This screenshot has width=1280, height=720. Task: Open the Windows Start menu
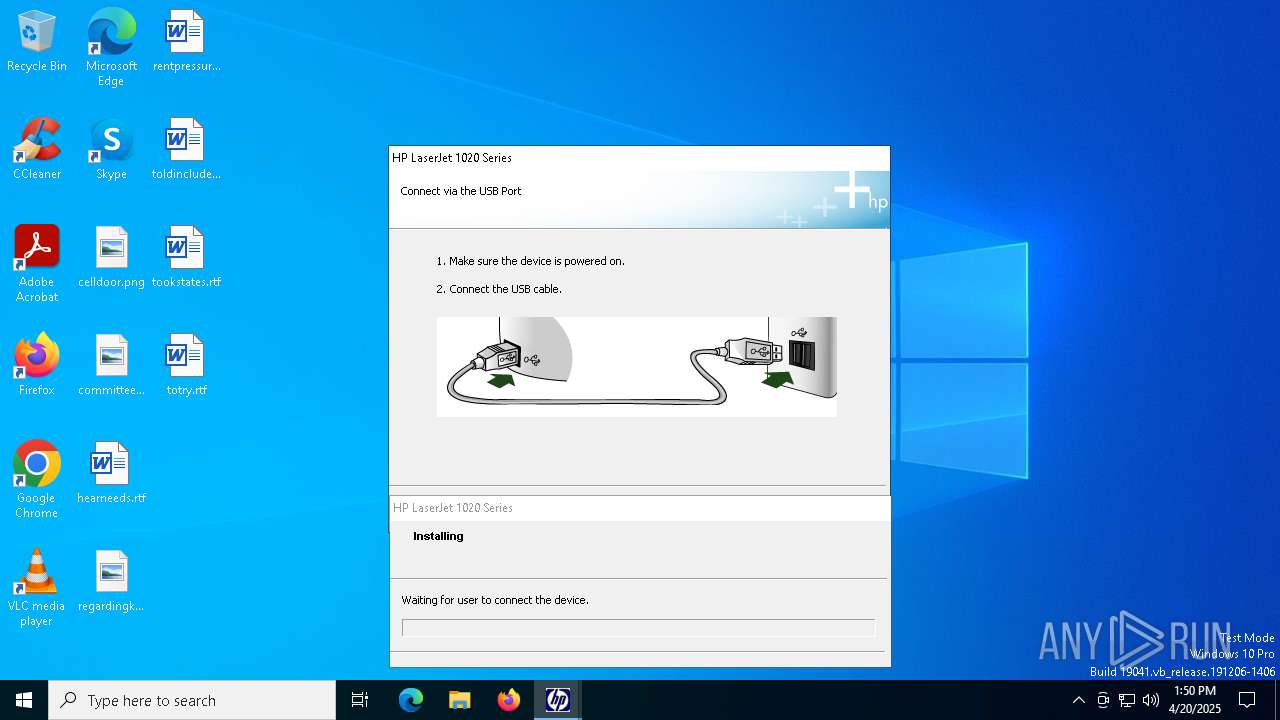point(24,700)
